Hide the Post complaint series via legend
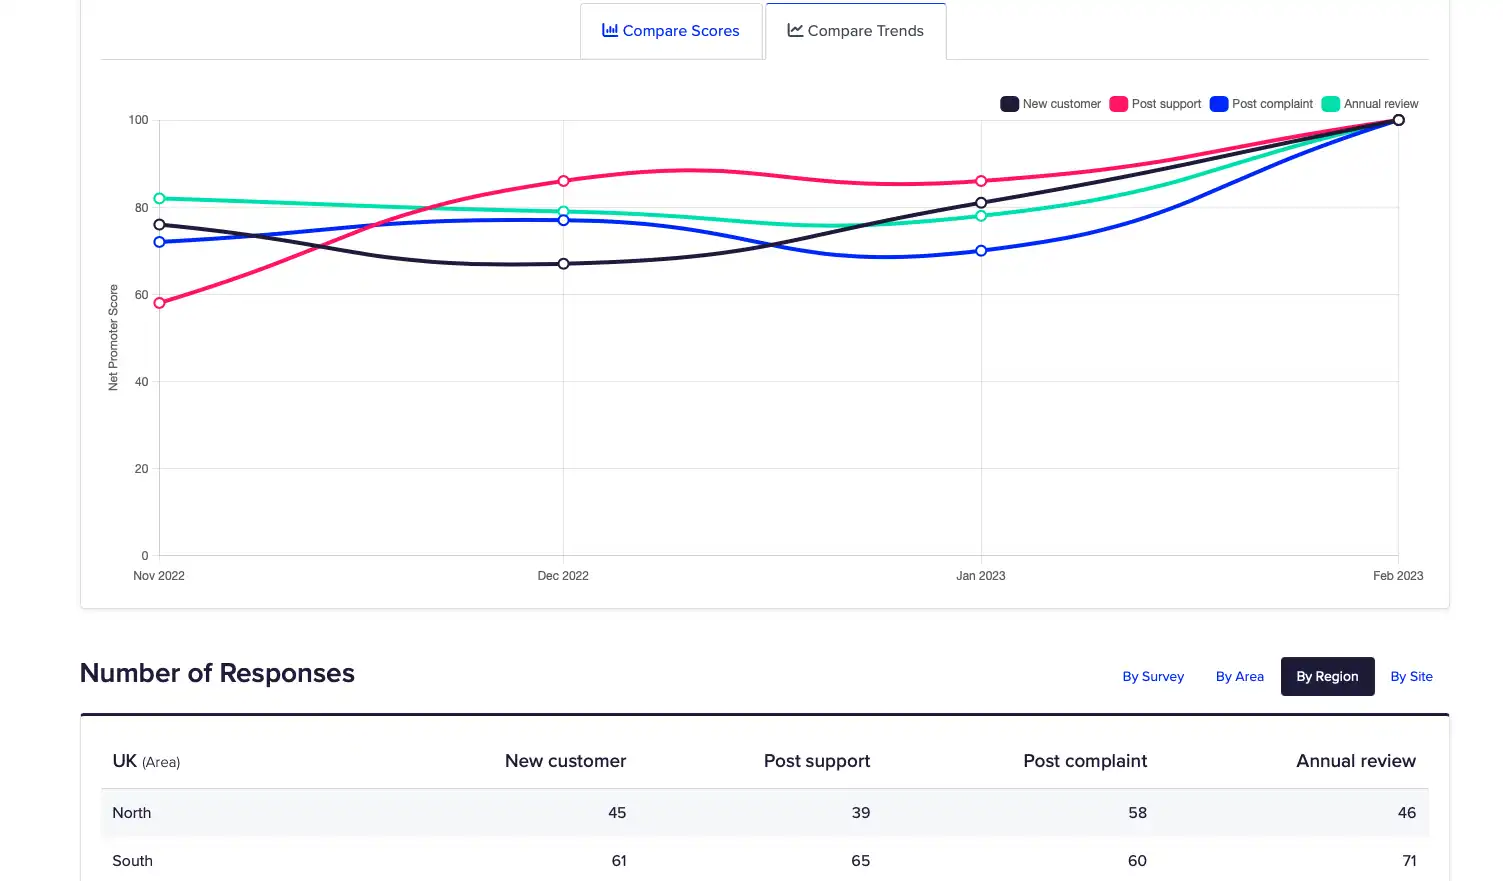 coord(1219,104)
